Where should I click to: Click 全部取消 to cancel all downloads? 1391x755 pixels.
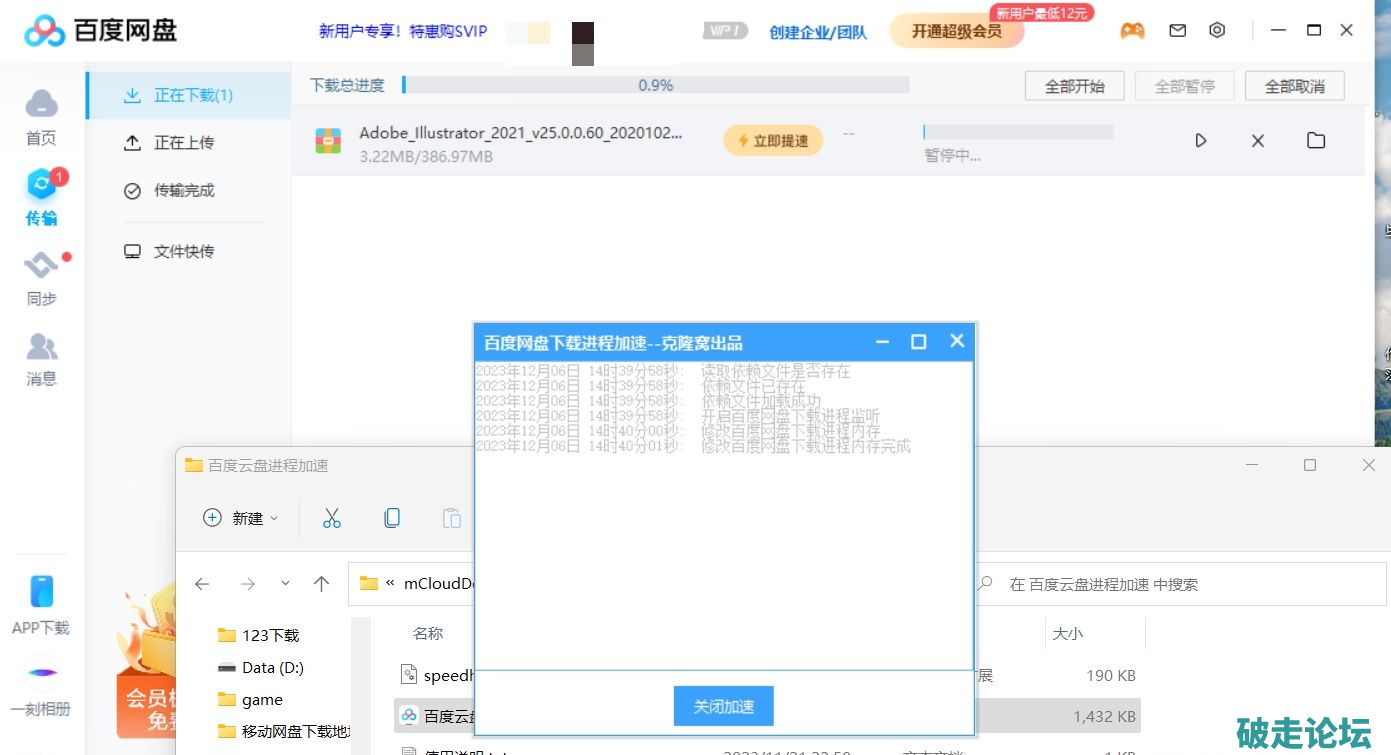point(1294,87)
